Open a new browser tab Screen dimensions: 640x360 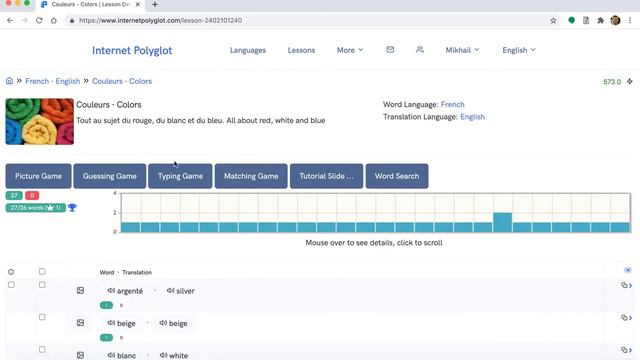(x=155, y=4)
